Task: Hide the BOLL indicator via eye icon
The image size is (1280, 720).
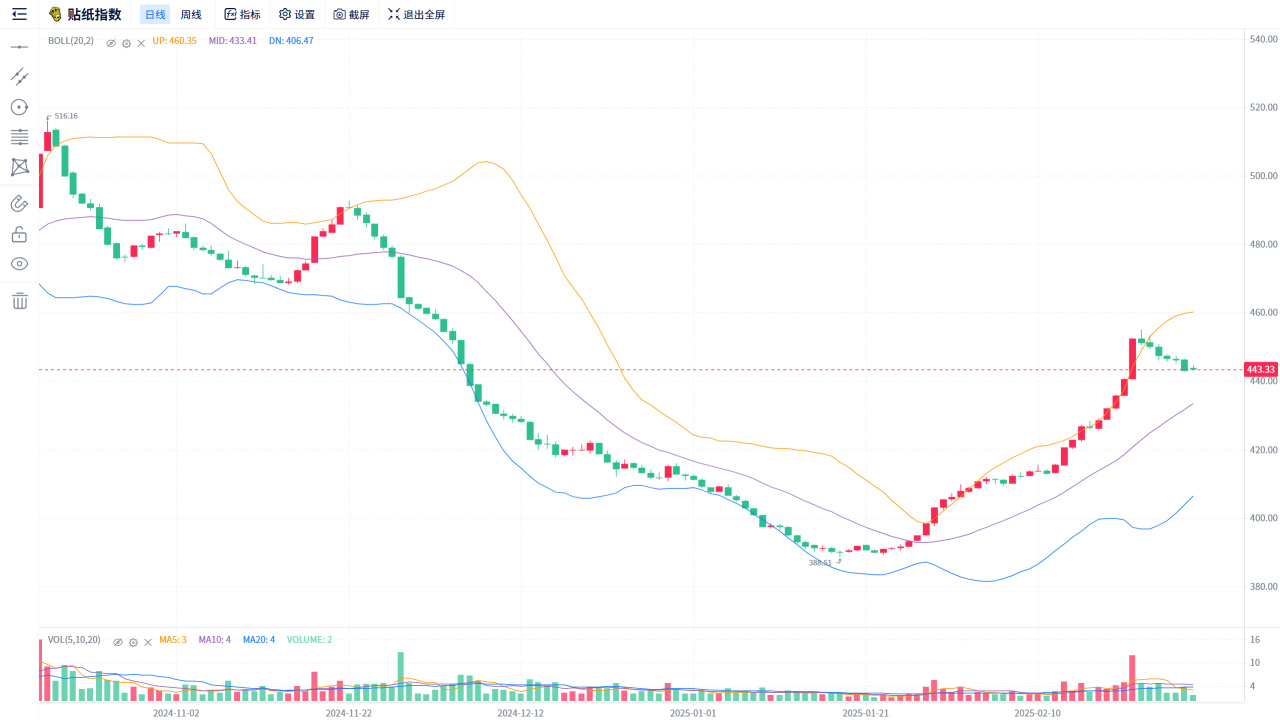Action: (111, 42)
